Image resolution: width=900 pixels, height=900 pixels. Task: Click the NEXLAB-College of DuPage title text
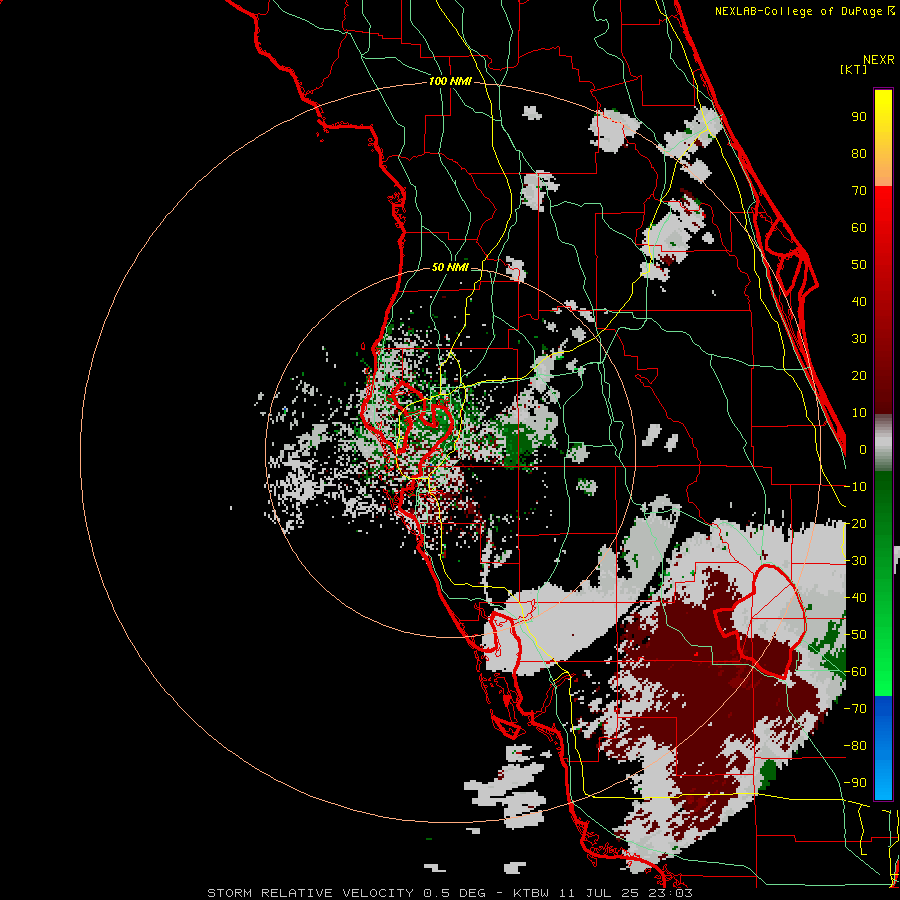click(804, 11)
